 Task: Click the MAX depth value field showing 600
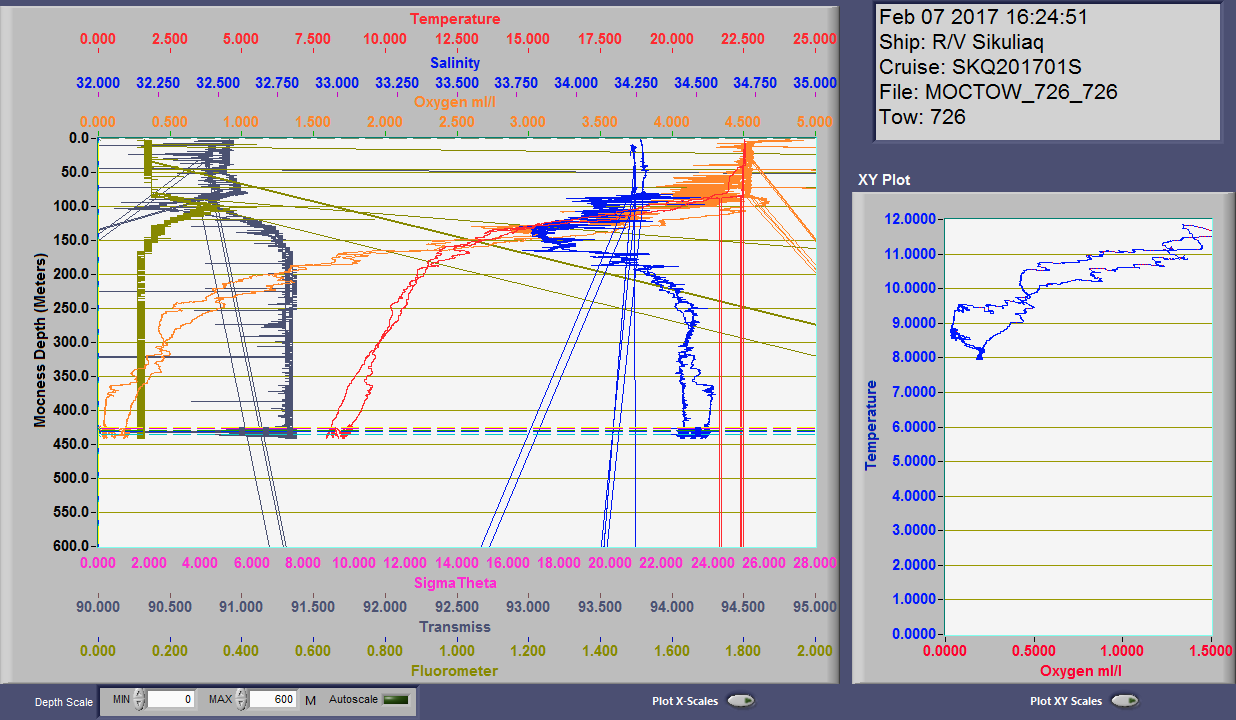273,700
